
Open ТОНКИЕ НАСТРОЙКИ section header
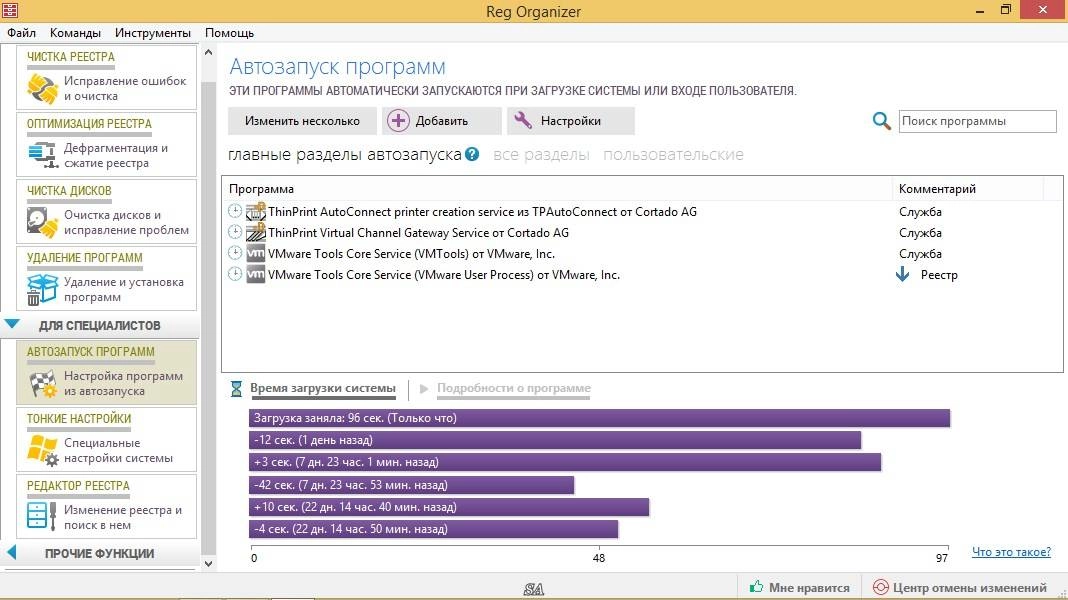79,418
